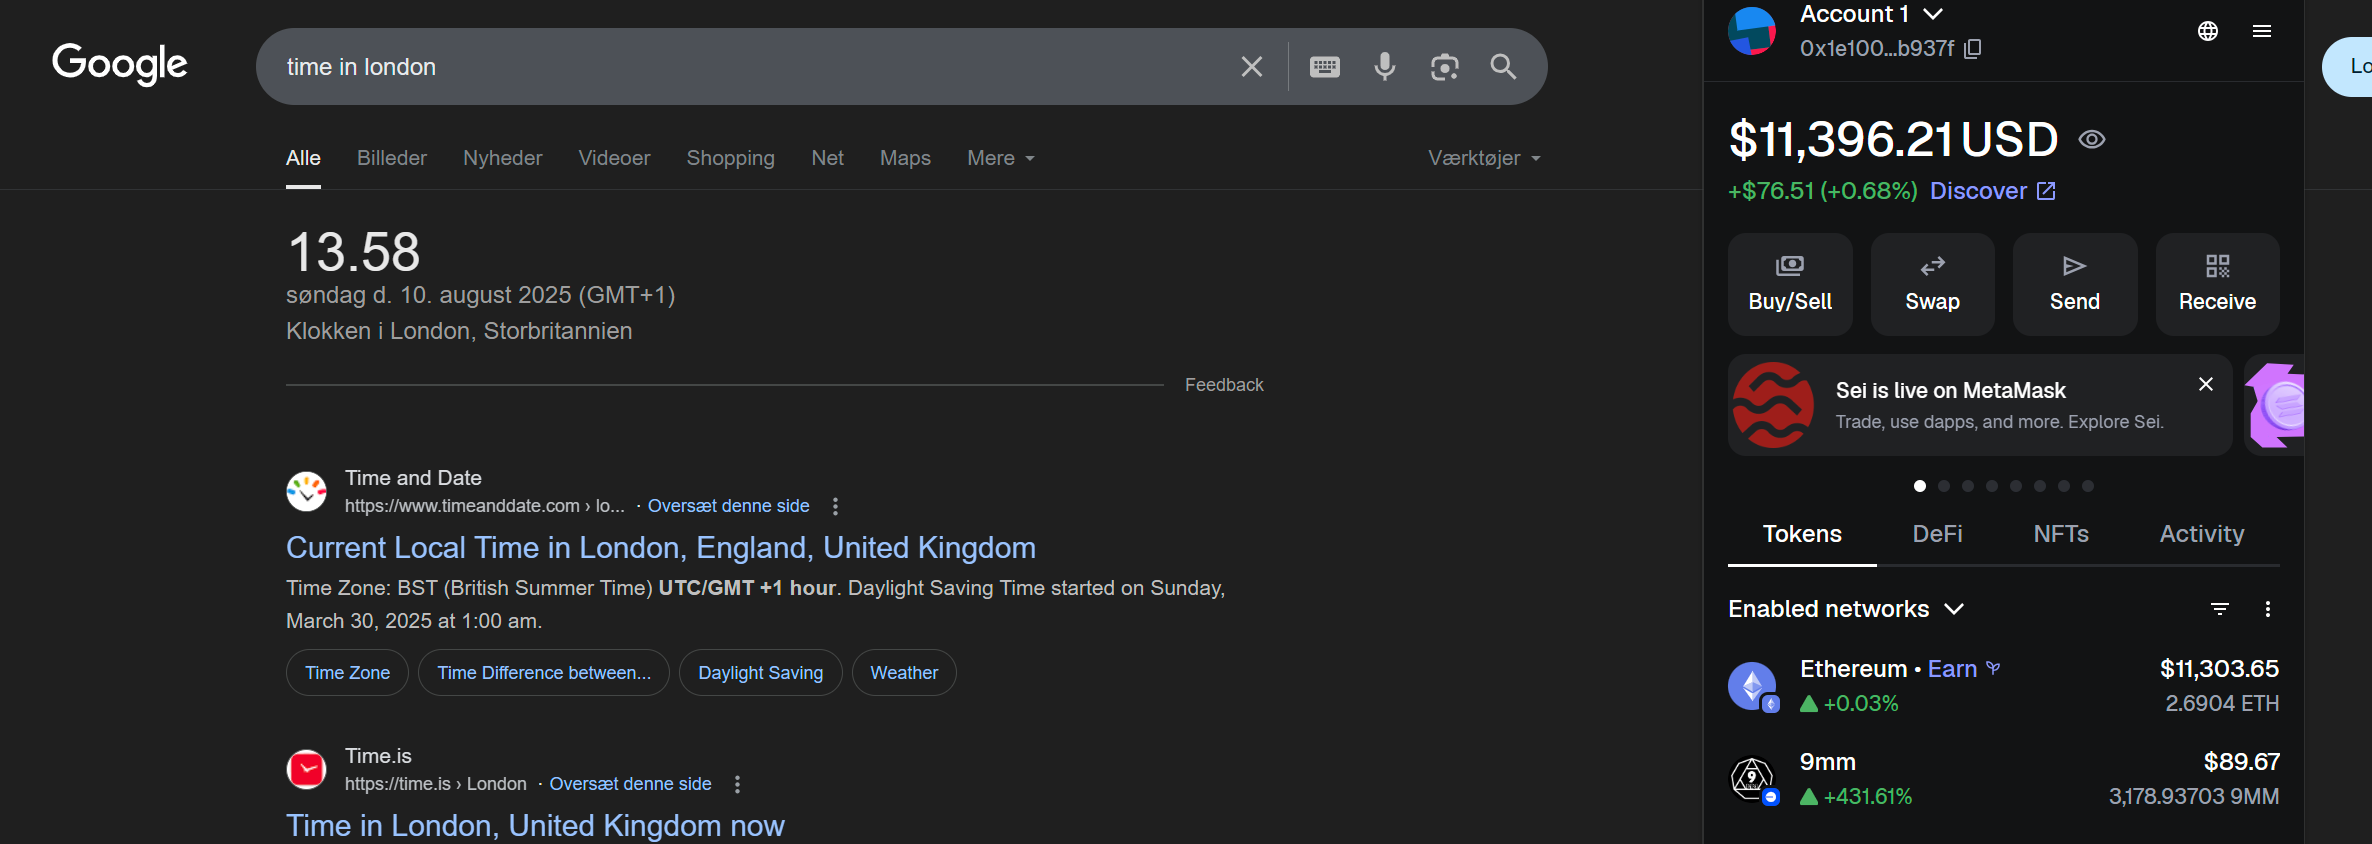The width and height of the screenshot is (2372, 844).
Task: Dismiss the Sei is live banner
Action: (2205, 384)
